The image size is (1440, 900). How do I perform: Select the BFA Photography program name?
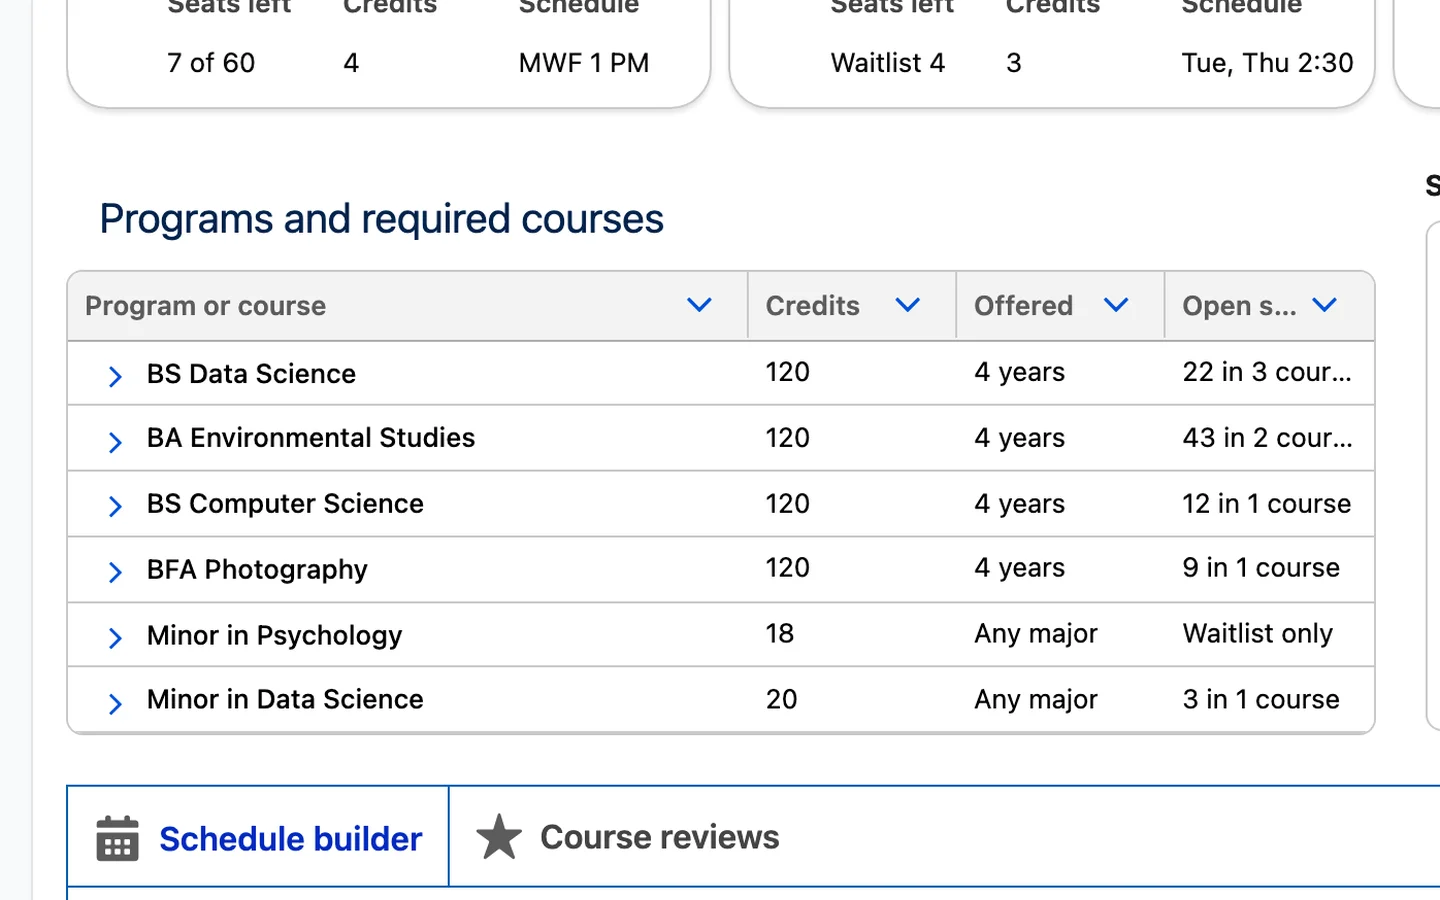pyautogui.click(x=257, y=570)
